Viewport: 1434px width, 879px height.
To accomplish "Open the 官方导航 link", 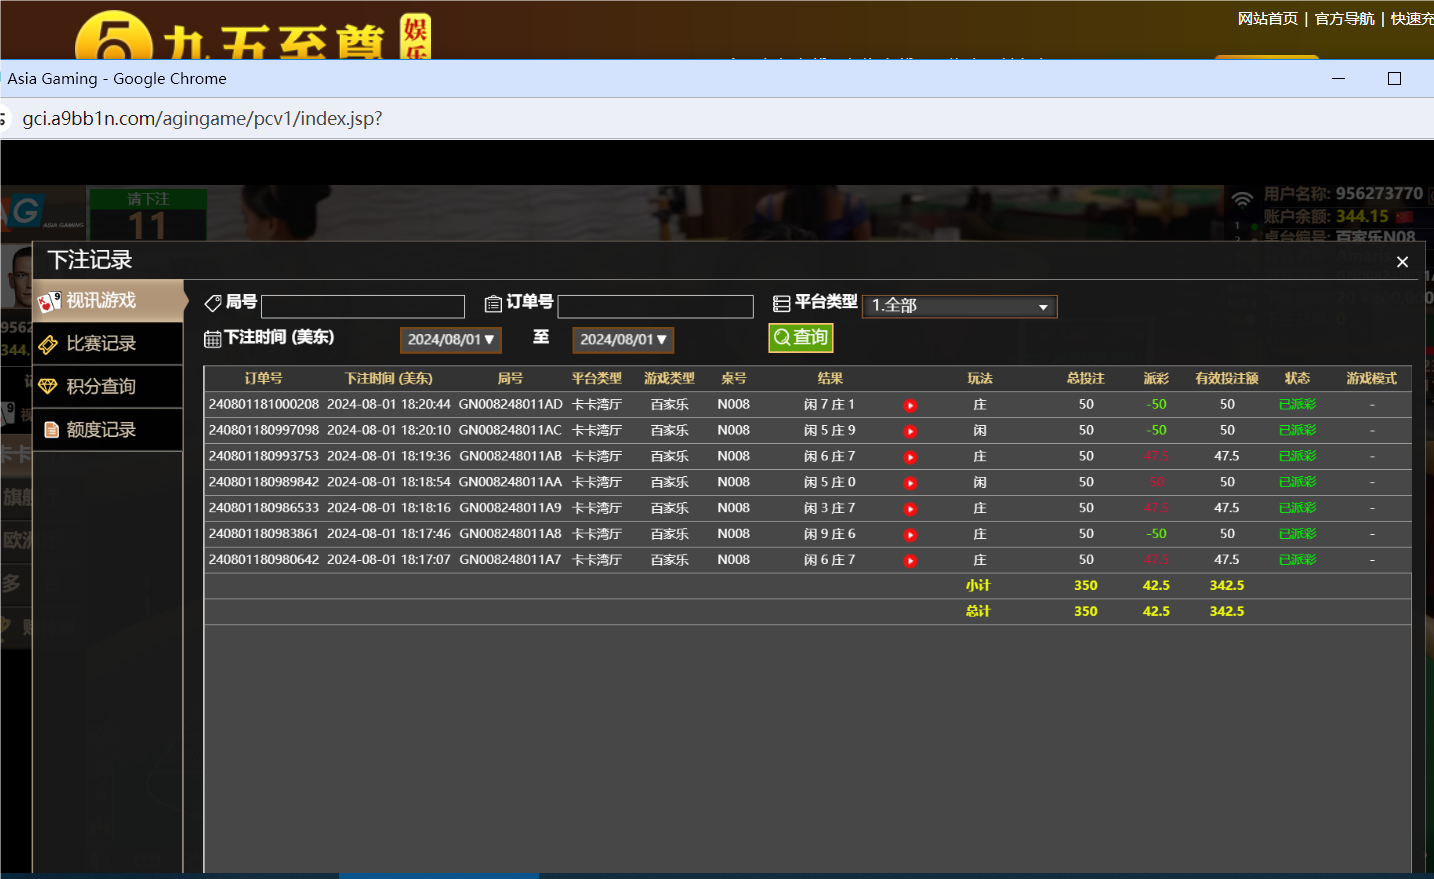I will [x=1344, y=17].
